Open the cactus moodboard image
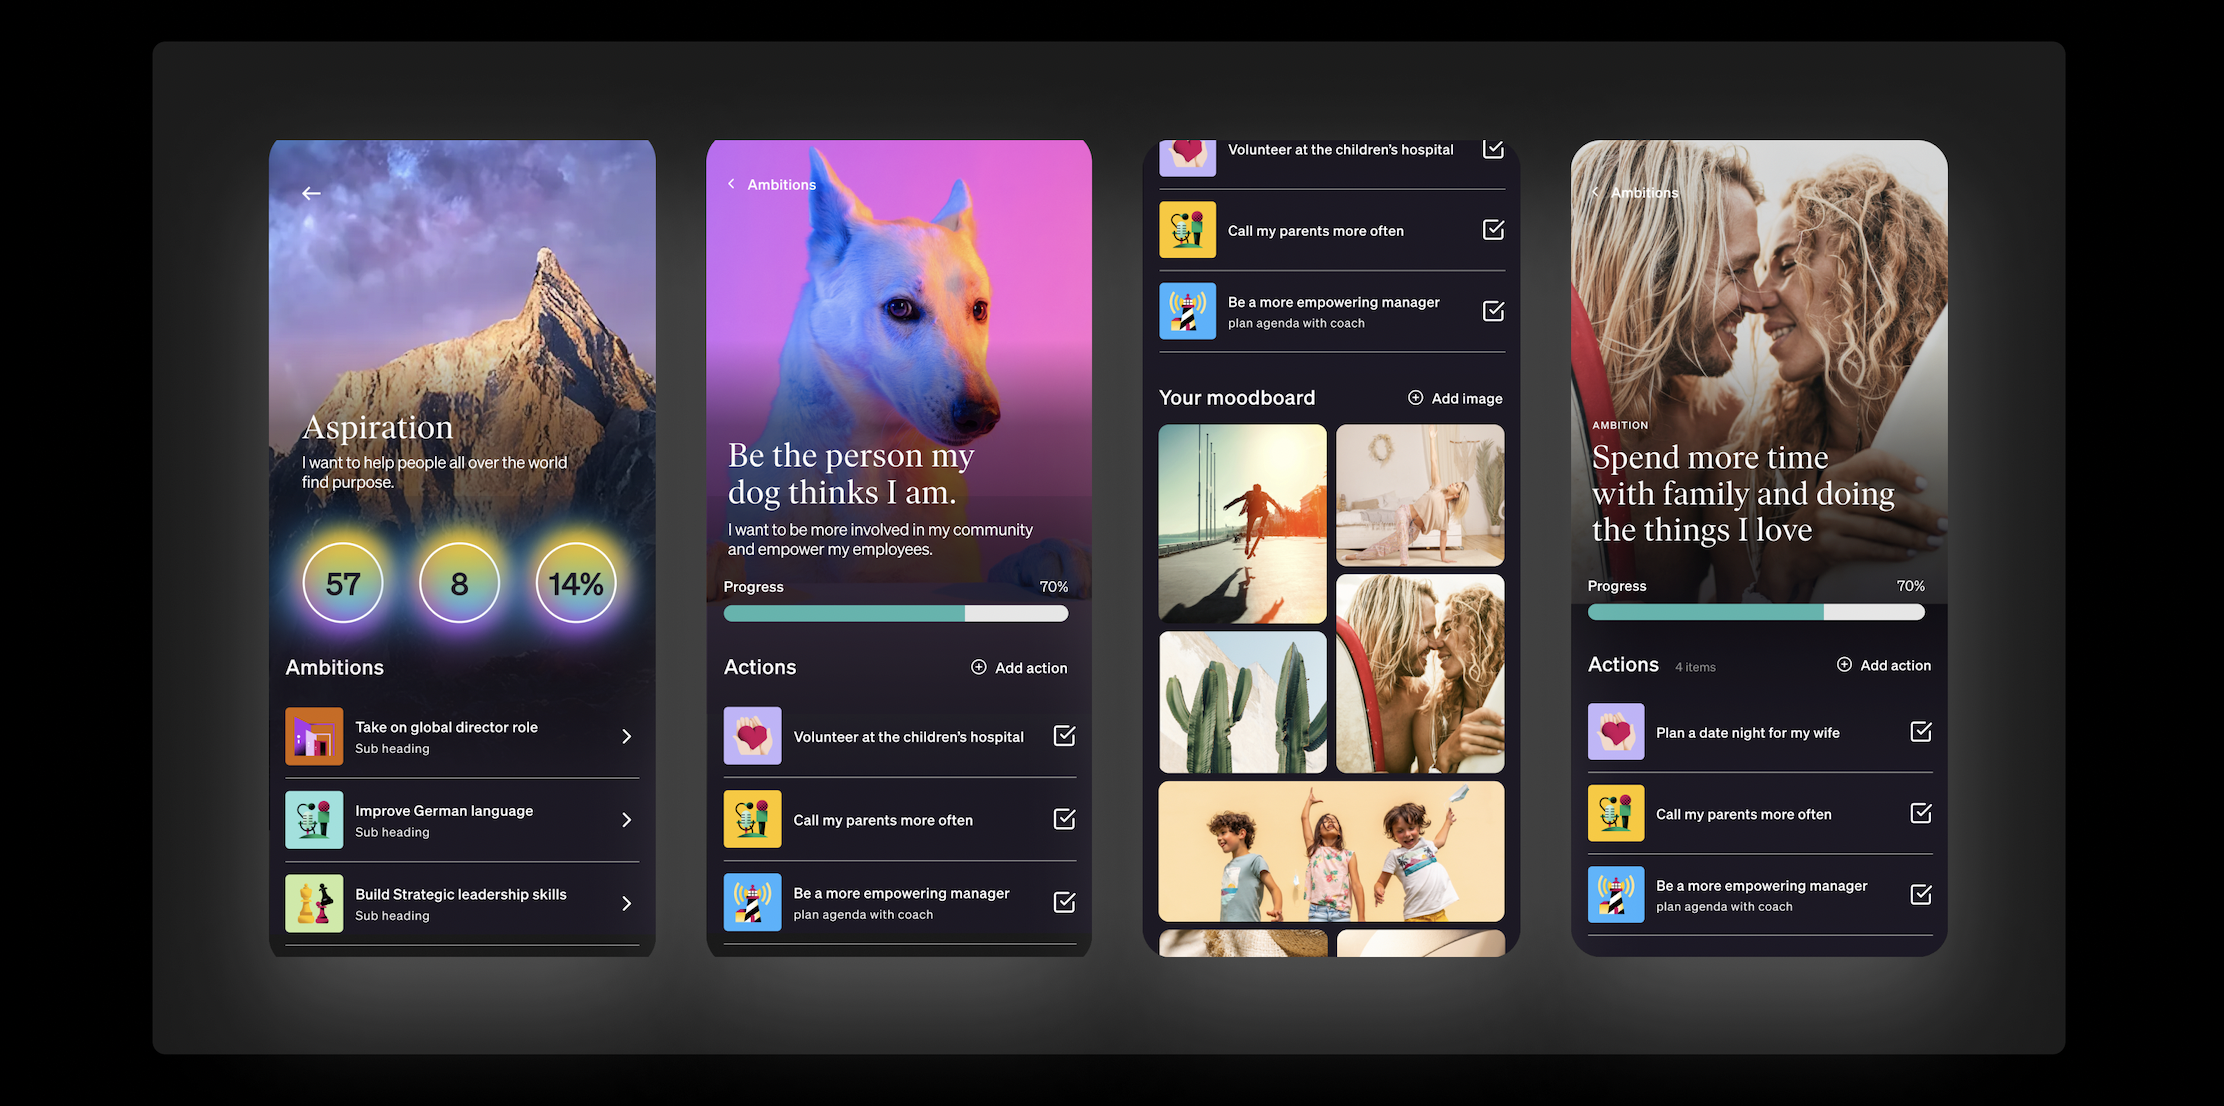This screenshot has height=1106, width=2224. click(x=1242, y=702)
